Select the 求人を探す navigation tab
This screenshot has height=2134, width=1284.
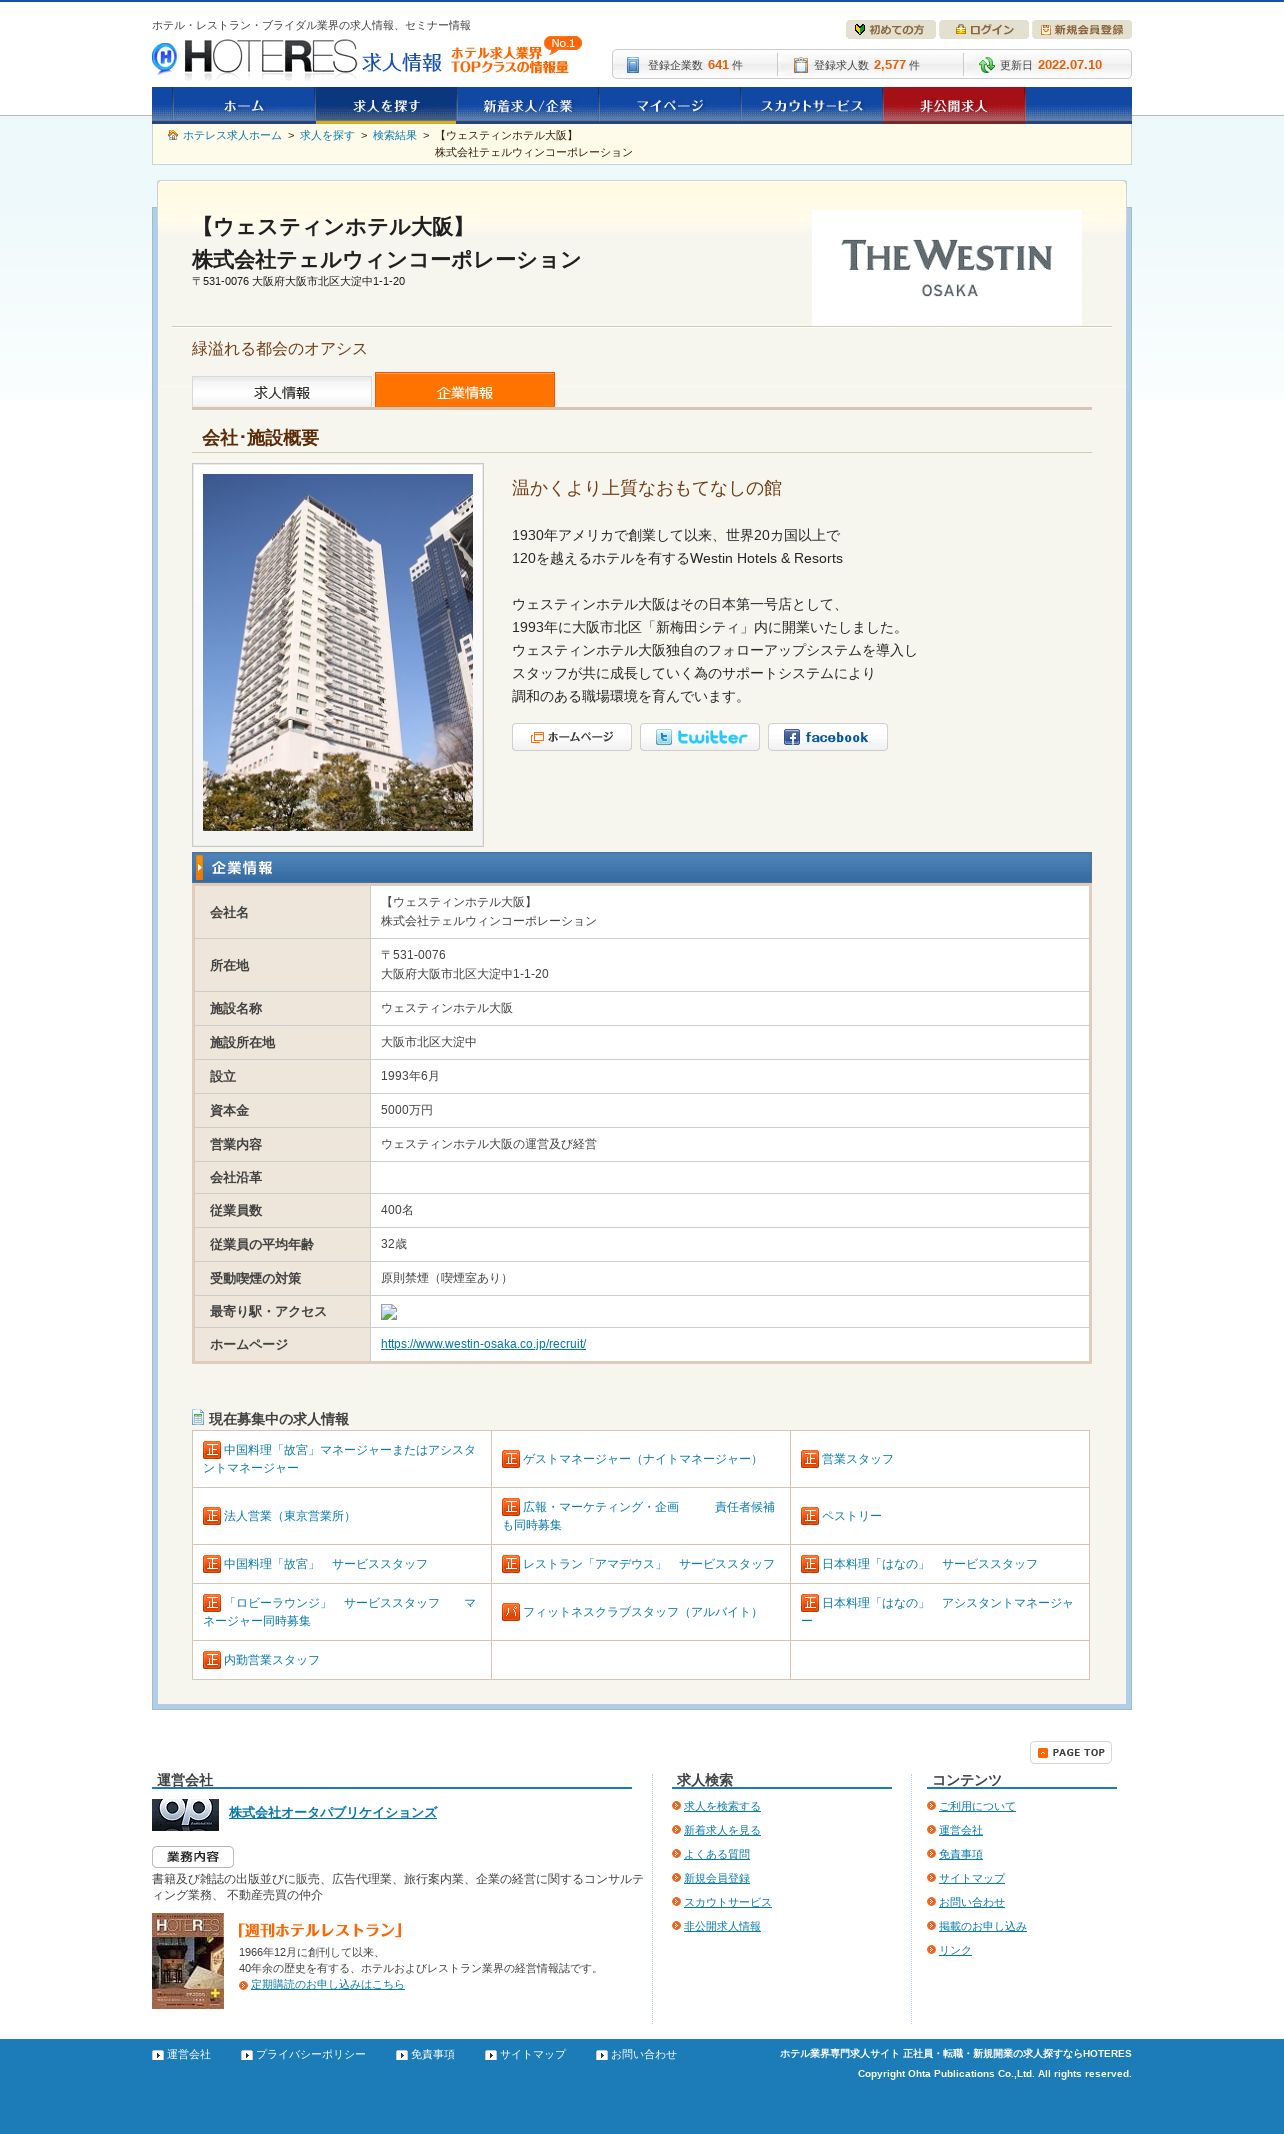[386, 105]
